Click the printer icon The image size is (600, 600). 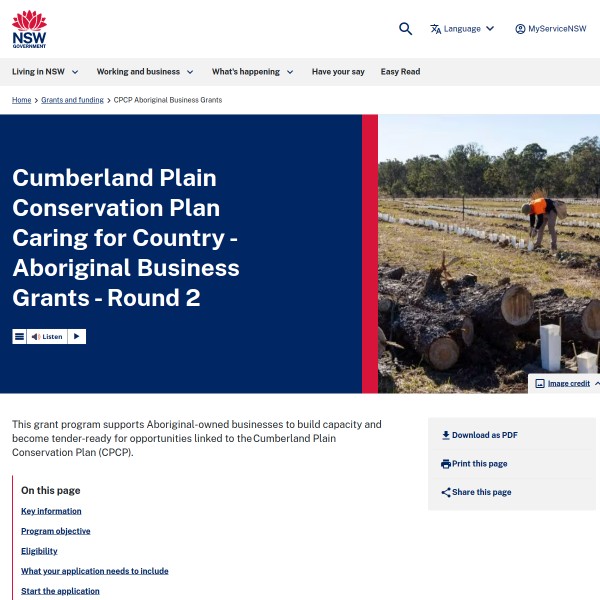(x=446, y=464)
